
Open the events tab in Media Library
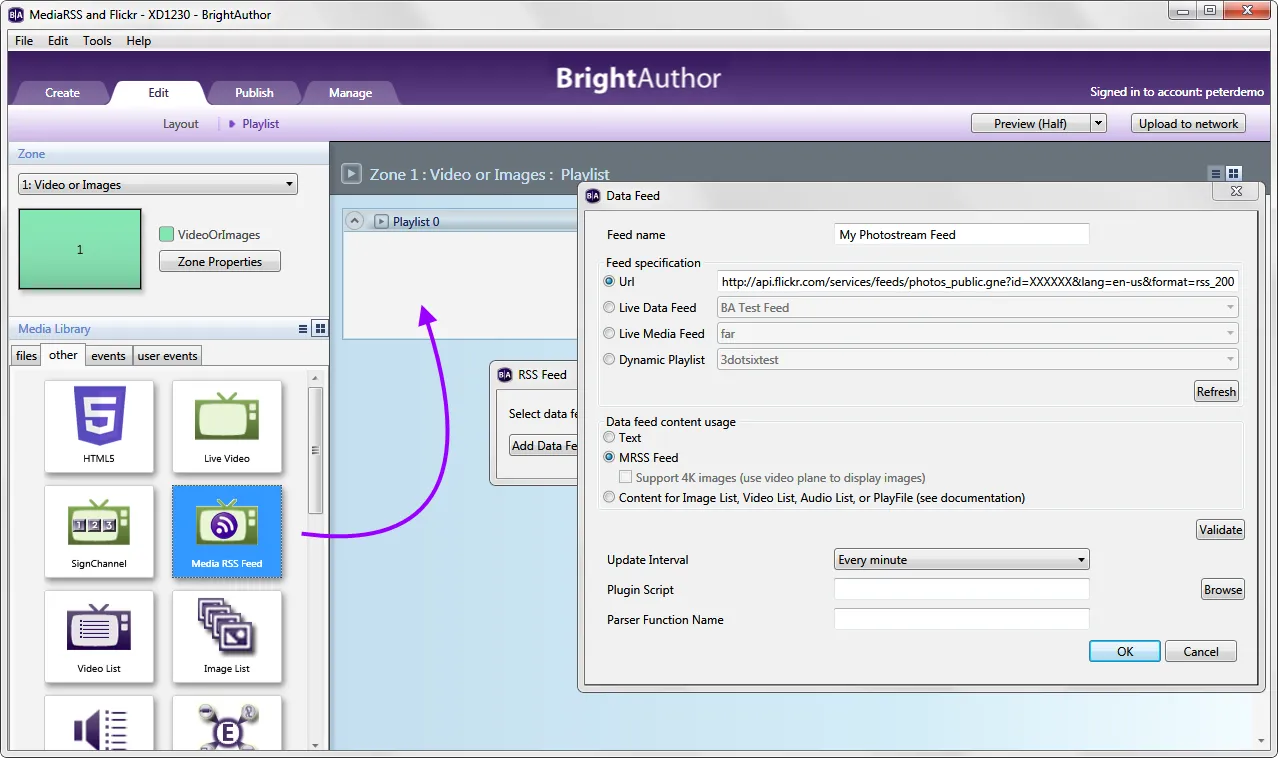(108, 356)
